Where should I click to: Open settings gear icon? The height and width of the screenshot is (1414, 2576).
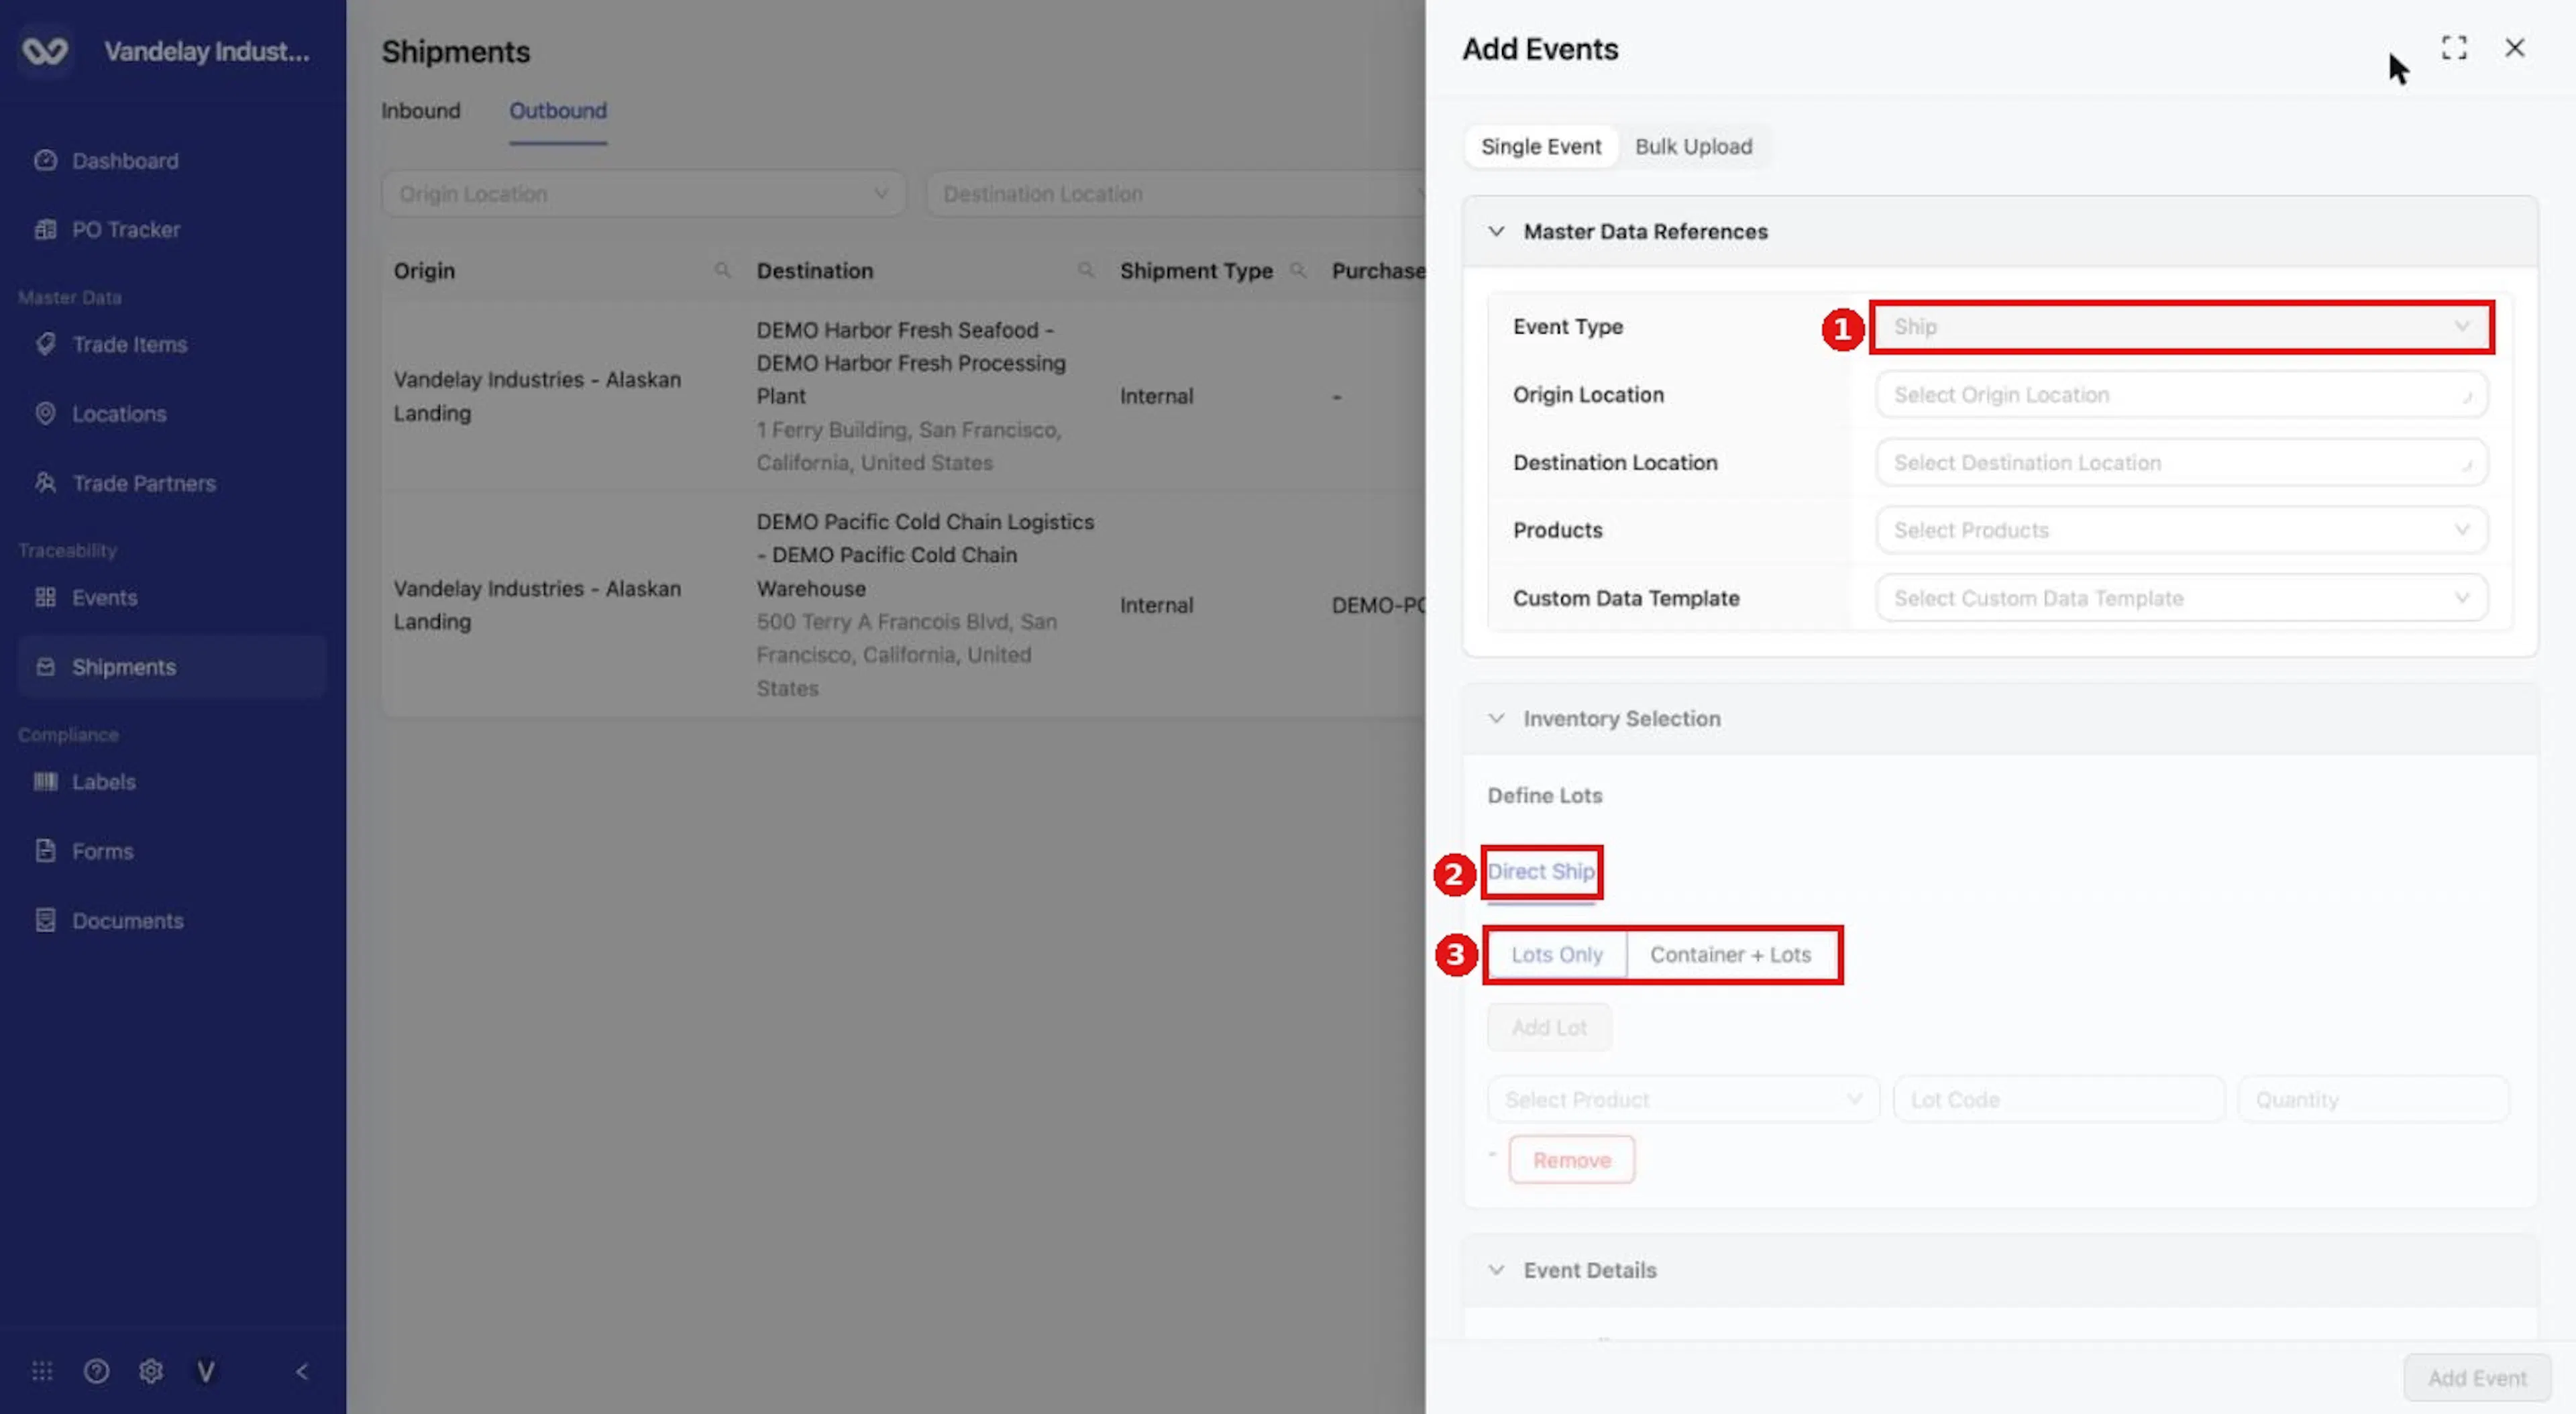(x=151, y=1371)
